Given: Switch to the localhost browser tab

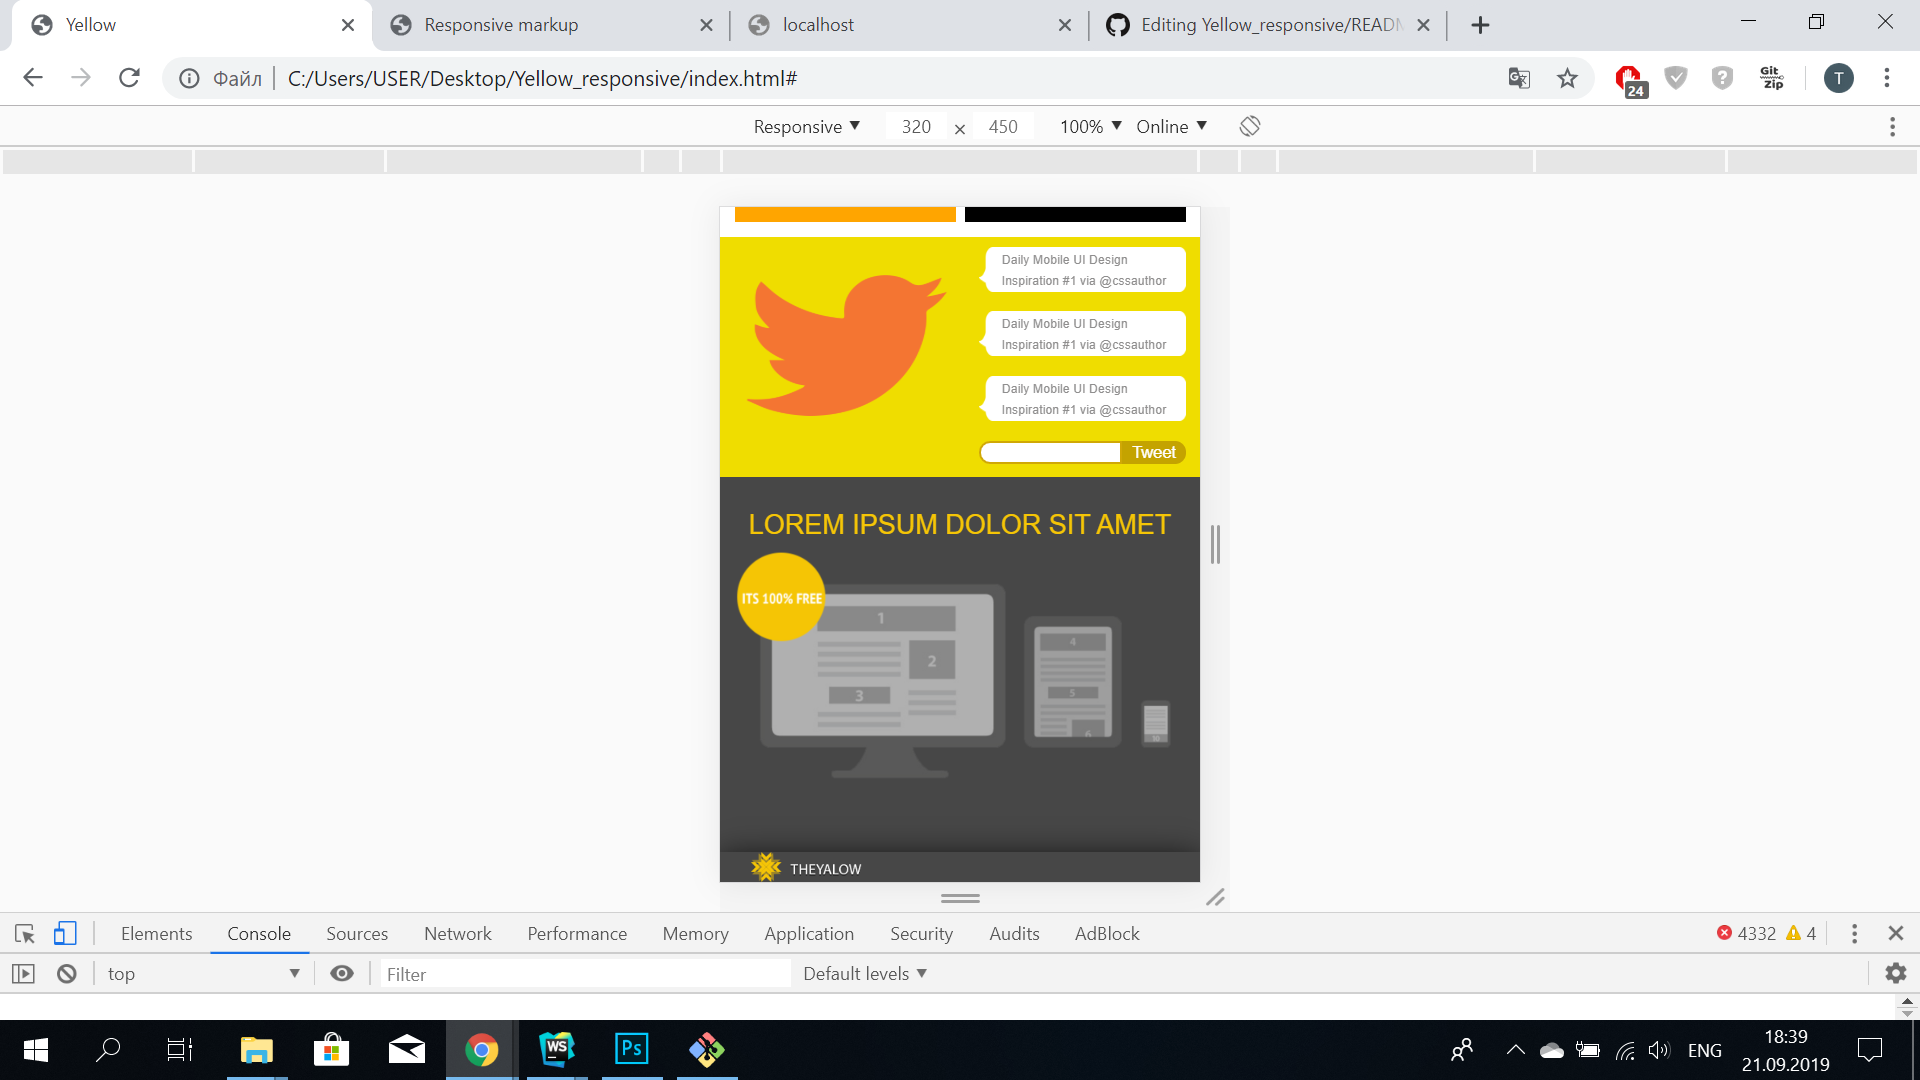Looking at the screenshot, I should (x=910, y=25).
